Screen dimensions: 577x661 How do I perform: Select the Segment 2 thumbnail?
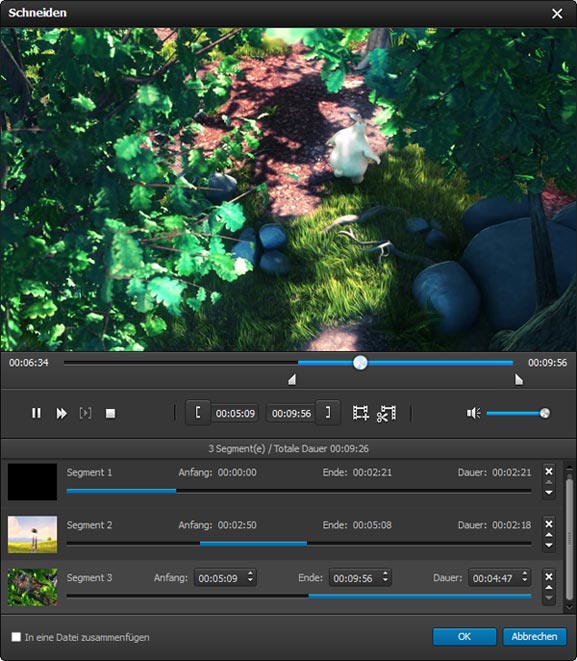coord(32,535)
